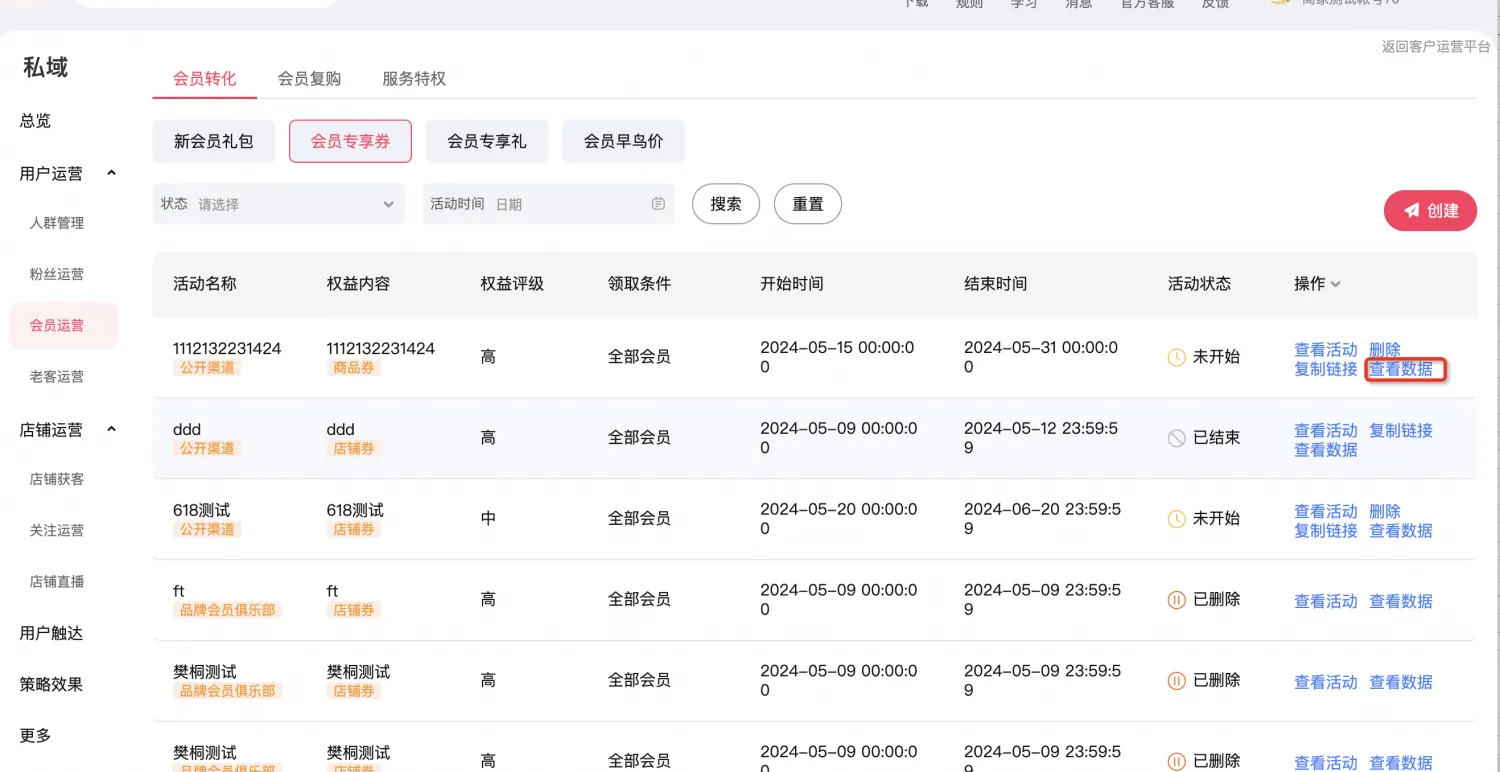Select the 会员早鸟价 sub-tab

pyautogui.click(x=623, y=142)
